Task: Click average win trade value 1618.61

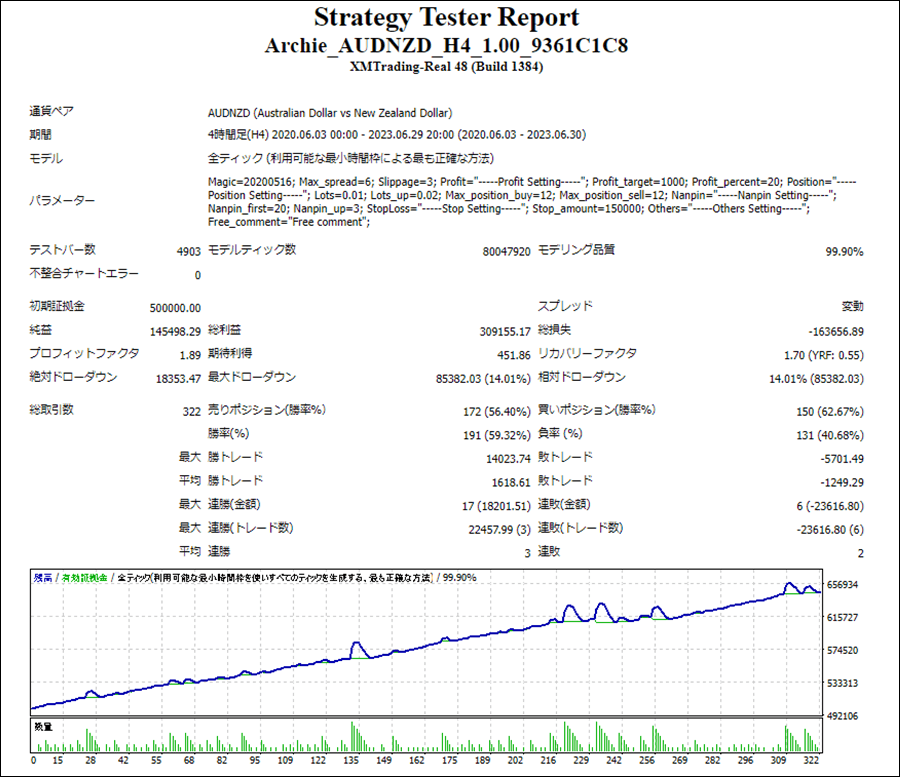Action: 511,482
